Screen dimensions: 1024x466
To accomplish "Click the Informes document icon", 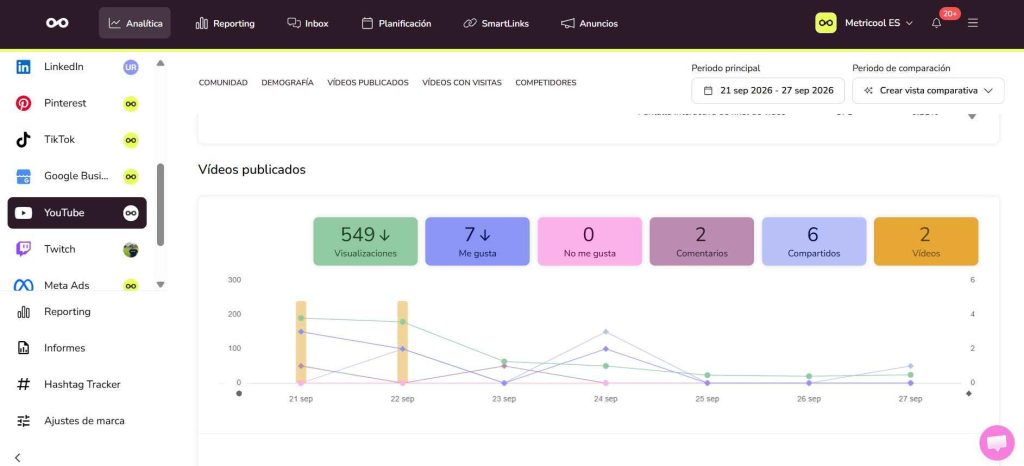I will pos(24,348).
